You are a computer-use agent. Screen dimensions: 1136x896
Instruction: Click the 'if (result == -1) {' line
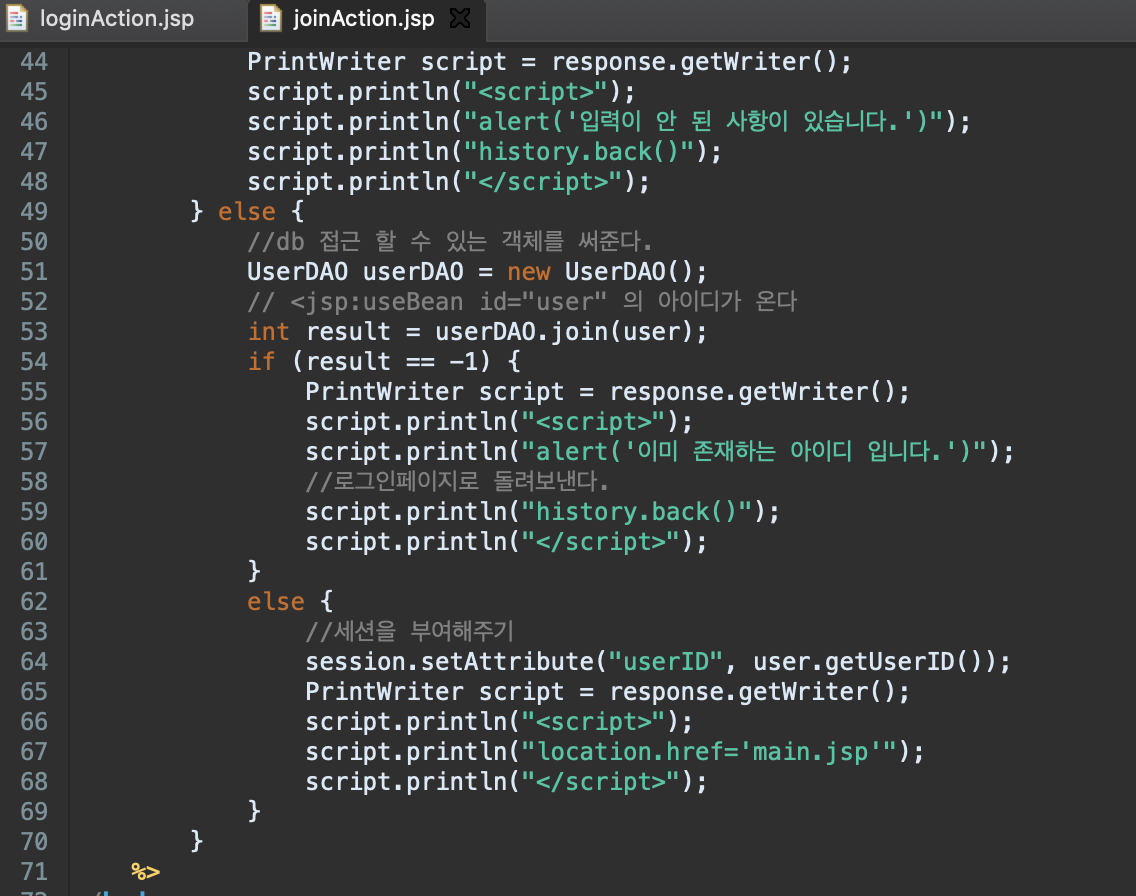tap(384, 361)
